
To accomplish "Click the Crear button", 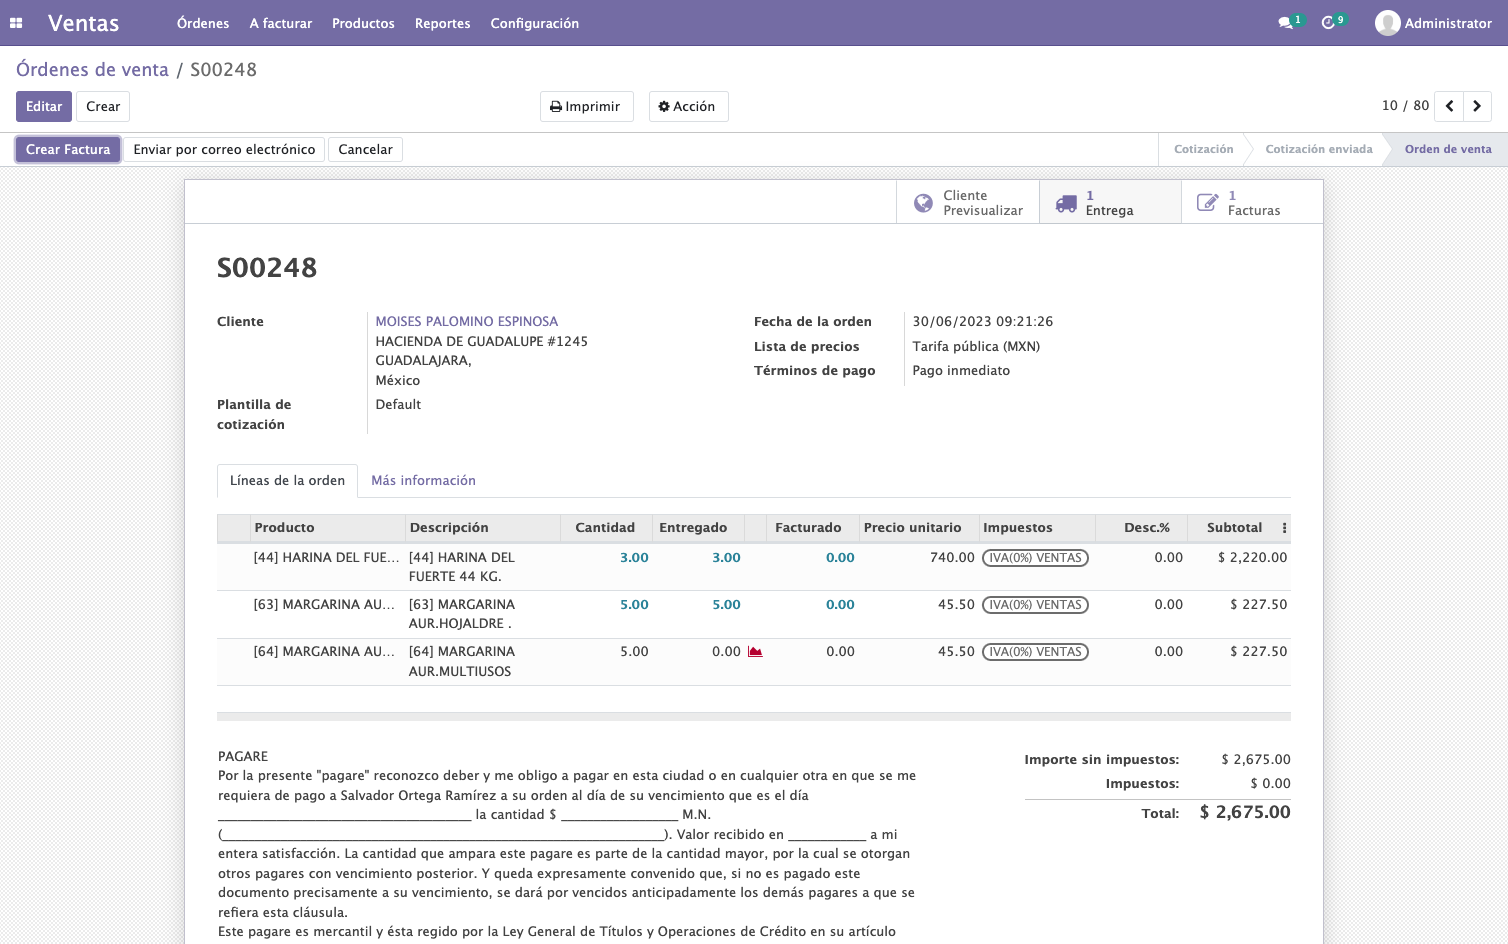I will [103, 106].
